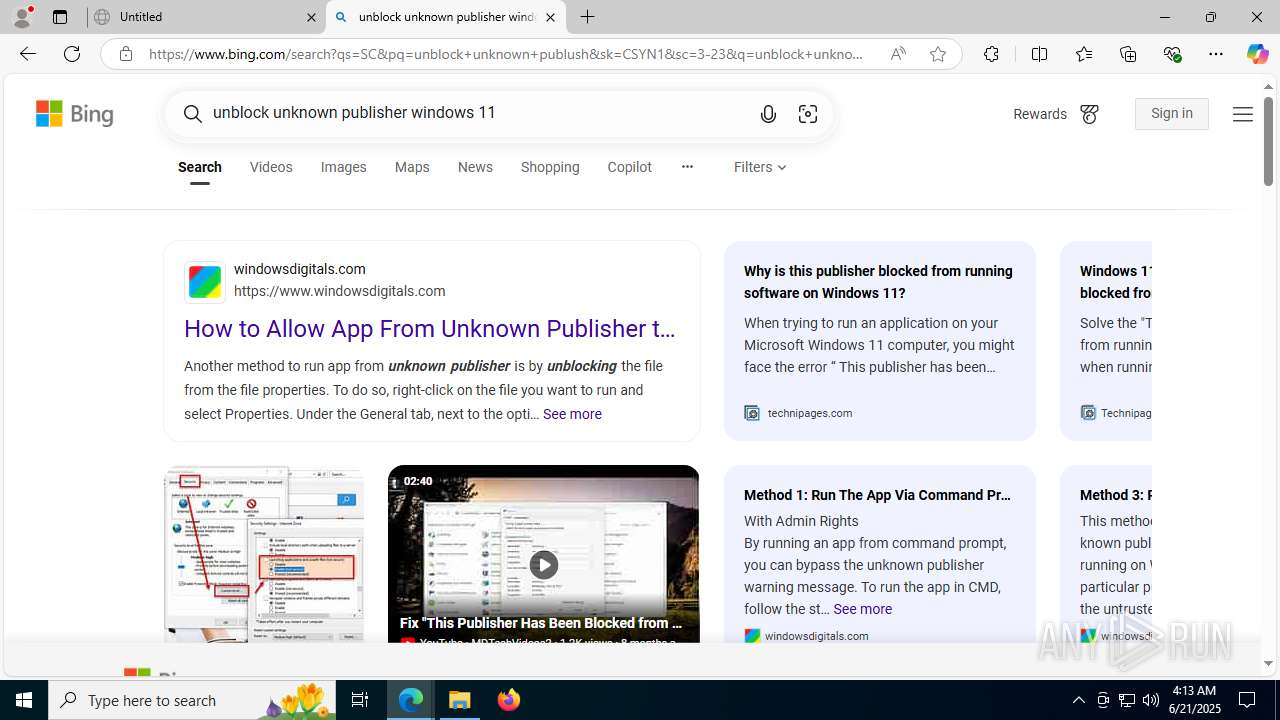Expand See more in Method 1 card
1280x720 pixels.
[862, 609]
